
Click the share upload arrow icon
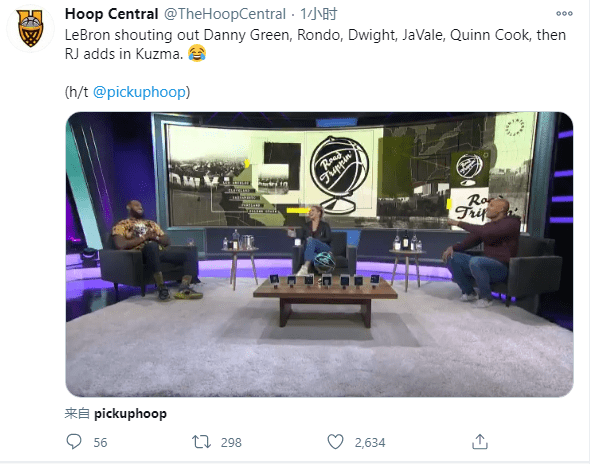[480, 442]
